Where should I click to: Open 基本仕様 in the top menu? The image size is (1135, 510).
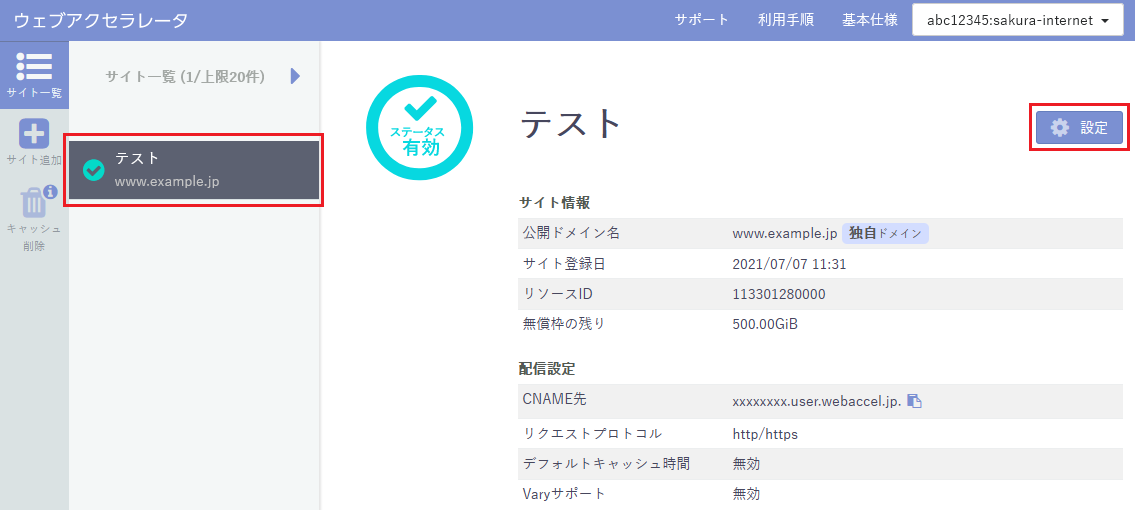(x=869, y=20)
